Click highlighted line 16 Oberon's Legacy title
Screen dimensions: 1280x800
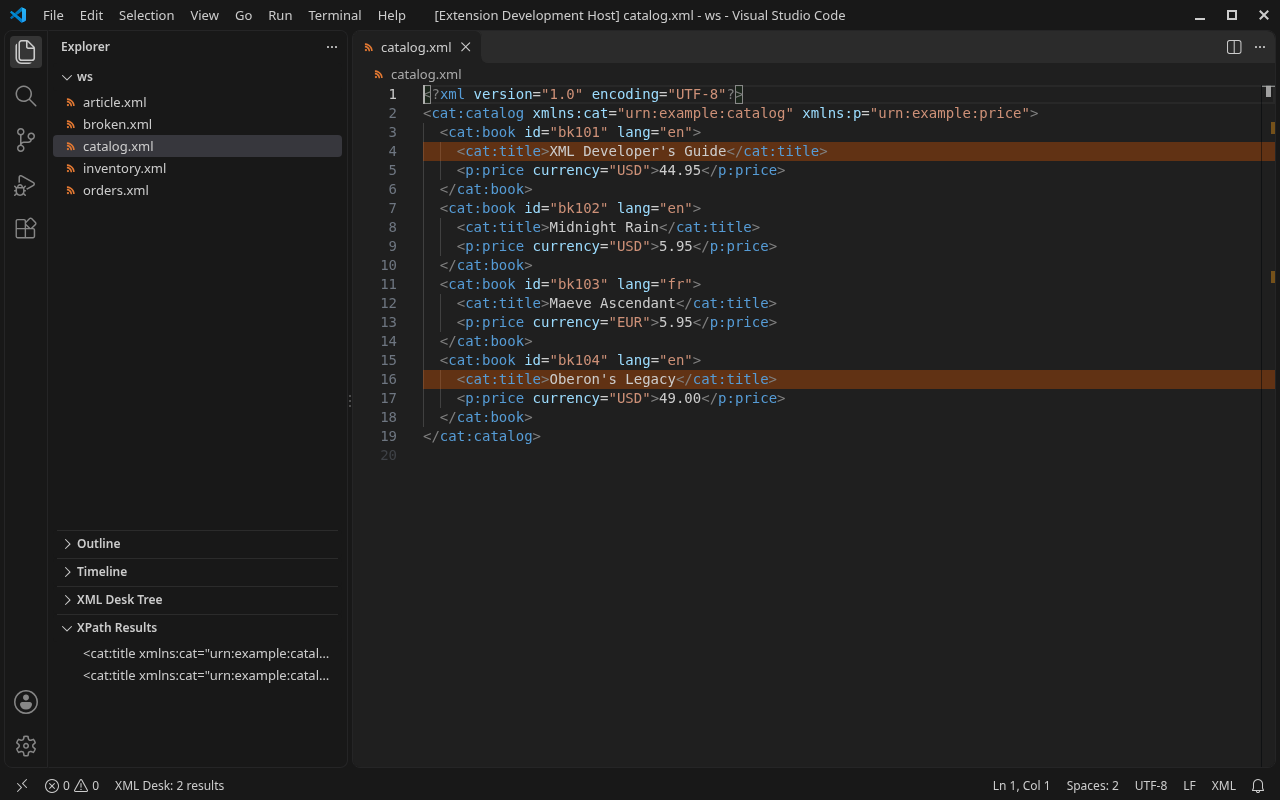coord(849,379)
